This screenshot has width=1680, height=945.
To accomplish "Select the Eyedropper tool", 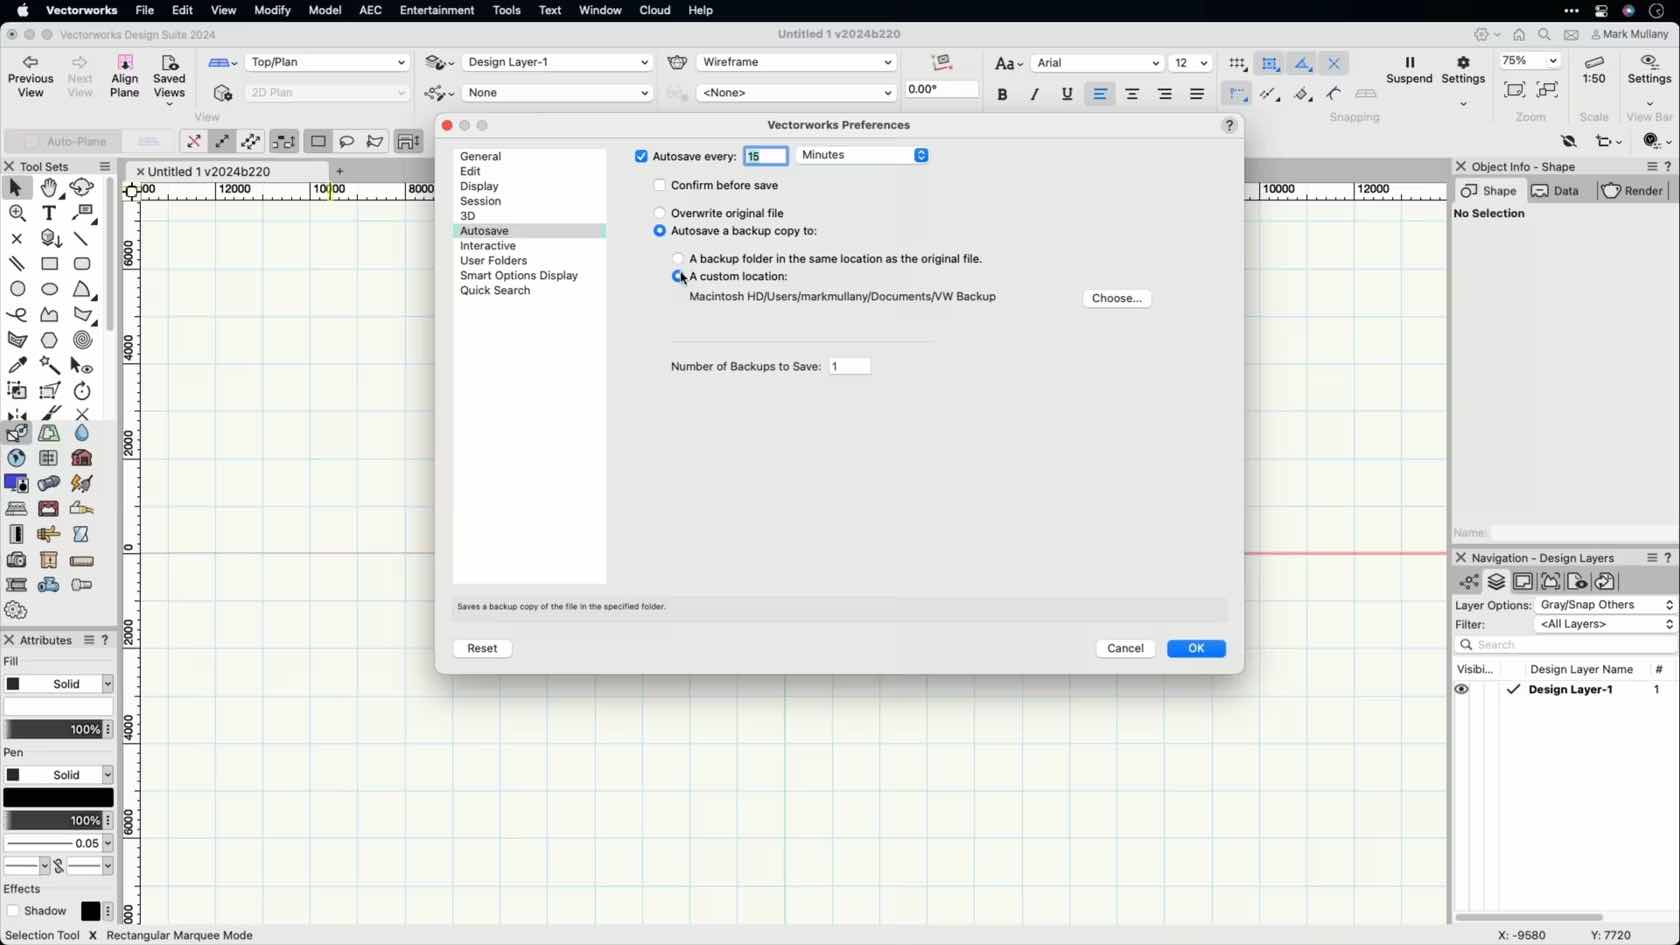I will pos(17,365).
